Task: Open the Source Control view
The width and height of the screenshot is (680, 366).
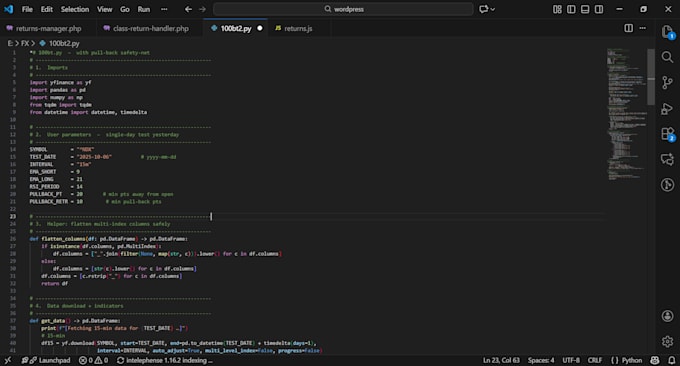Action: (667, 82)
